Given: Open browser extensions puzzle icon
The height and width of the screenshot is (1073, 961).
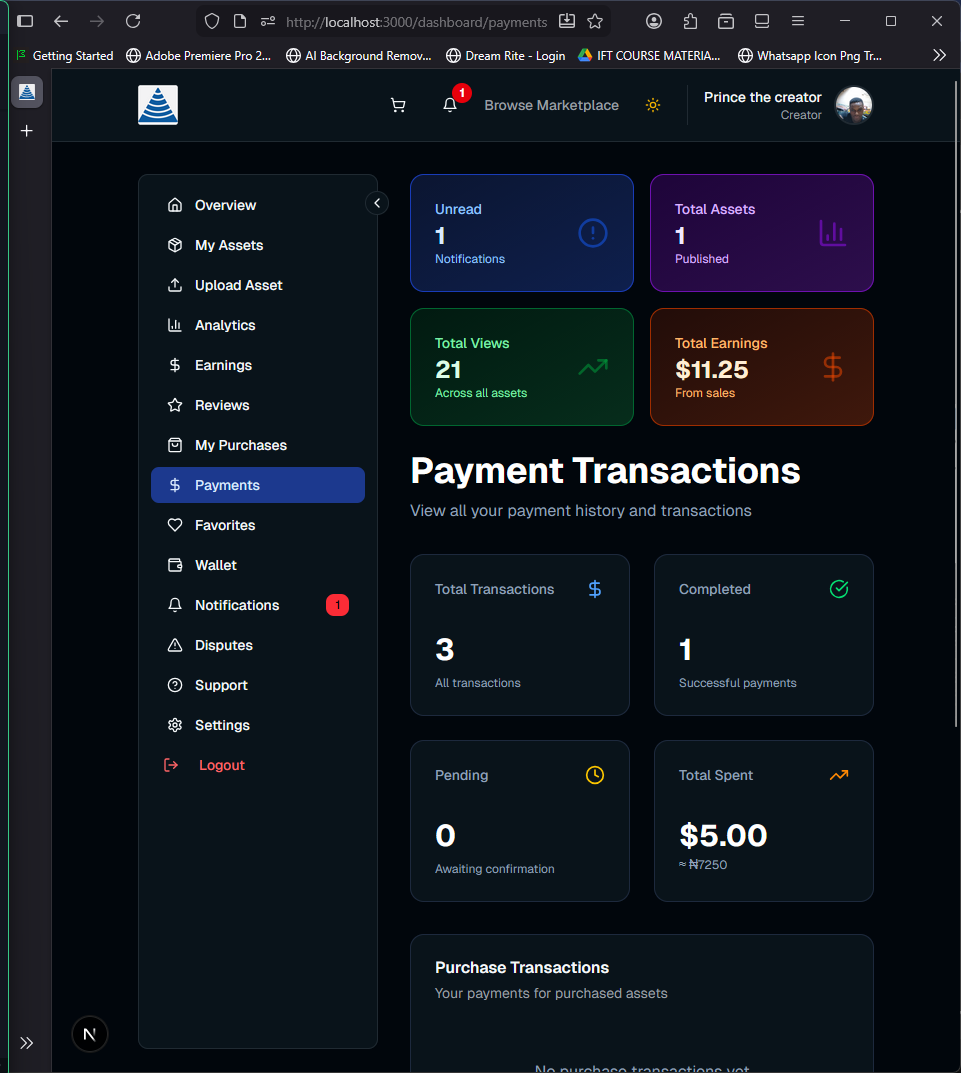Looking at the screenshot, I should click(x=690, y=21).
